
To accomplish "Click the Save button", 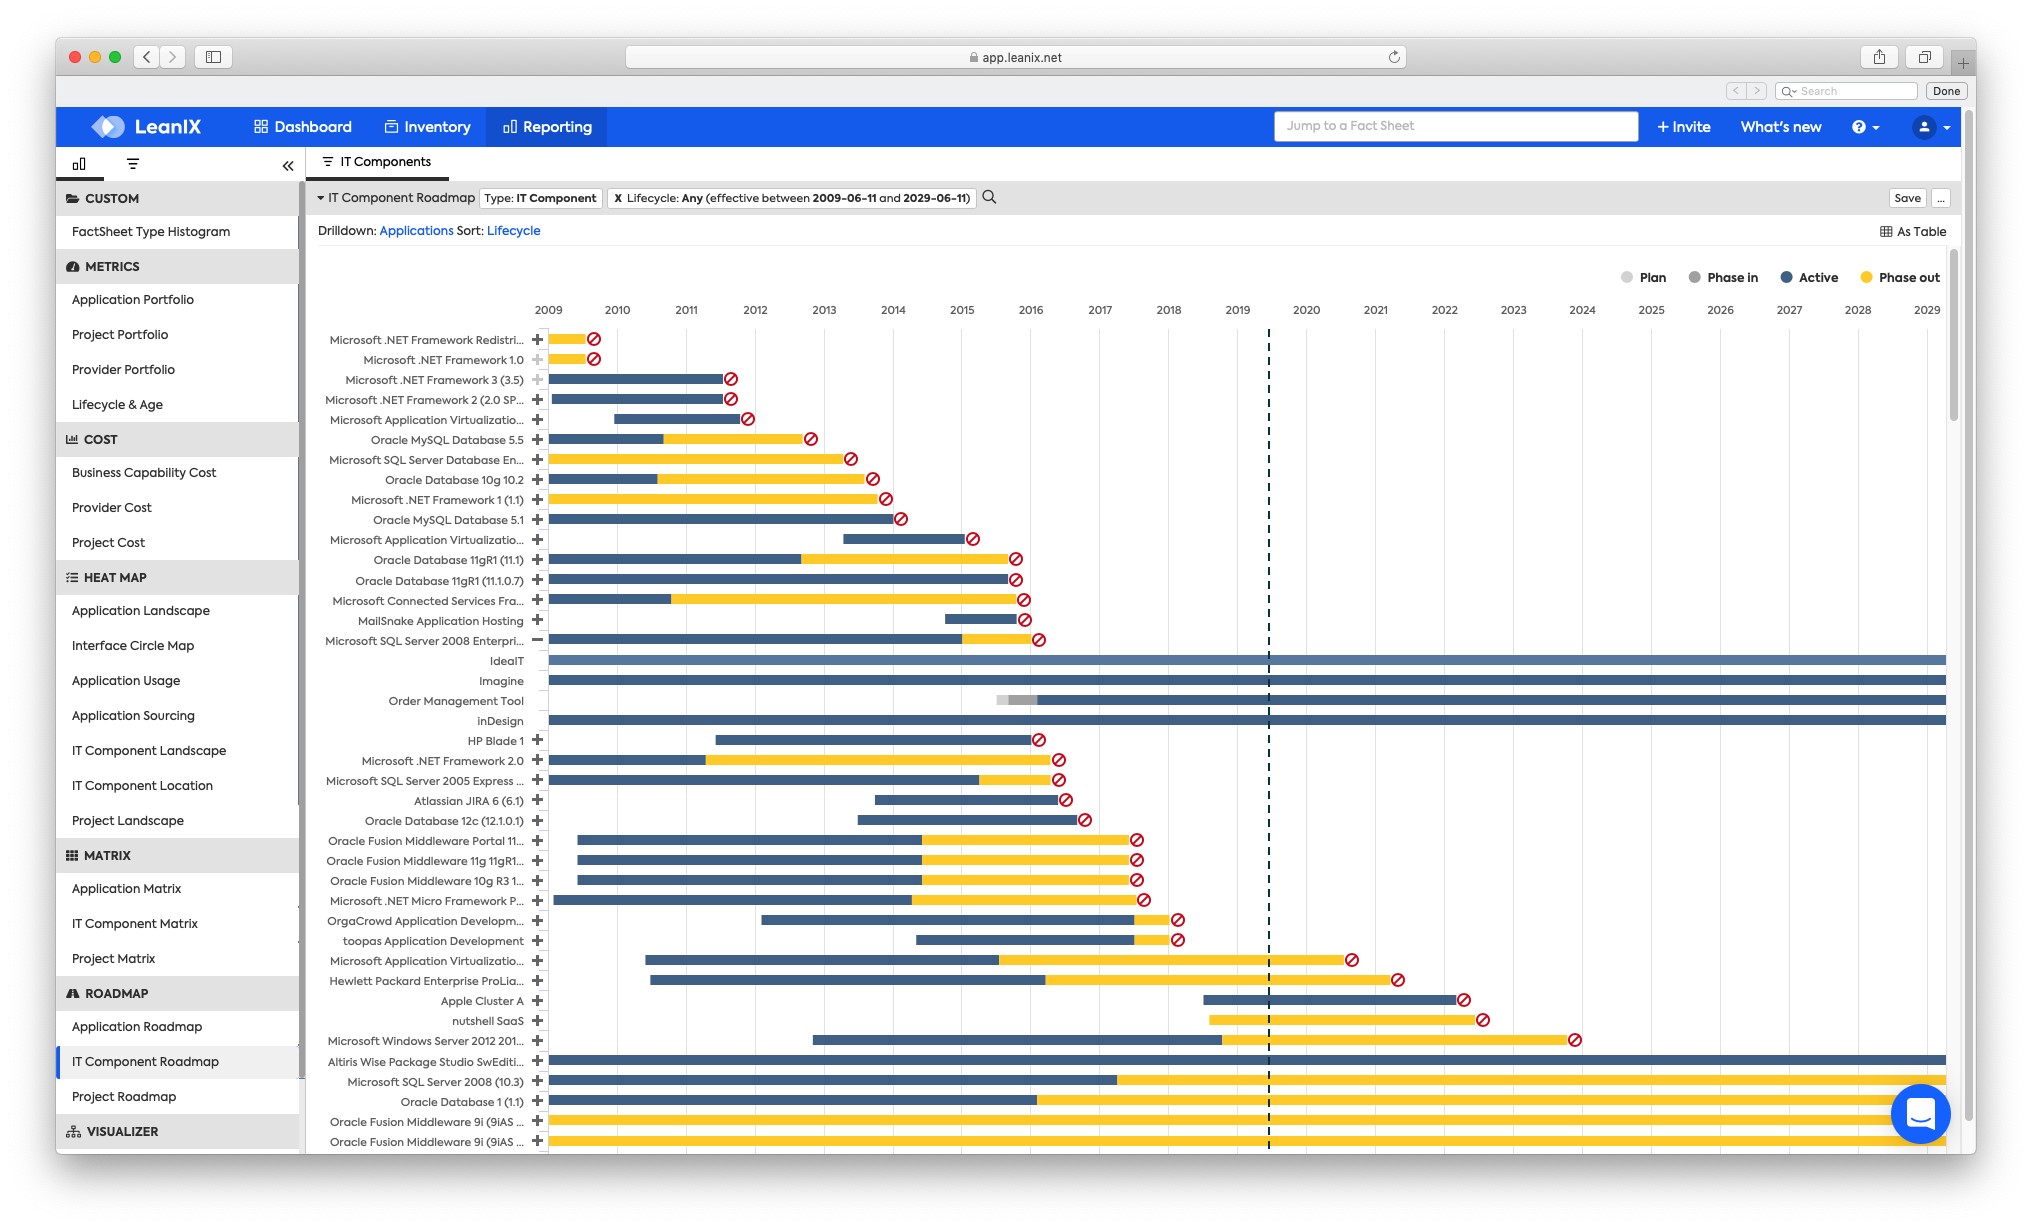I will pyautogui.click(x=1907, y=198).
